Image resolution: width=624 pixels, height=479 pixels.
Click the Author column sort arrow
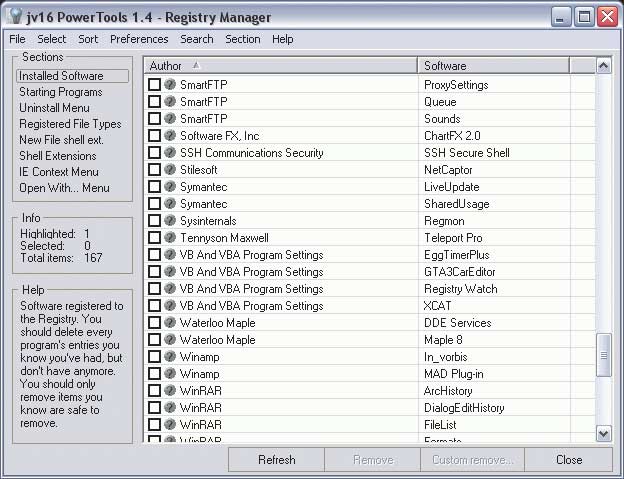point(196,65)
